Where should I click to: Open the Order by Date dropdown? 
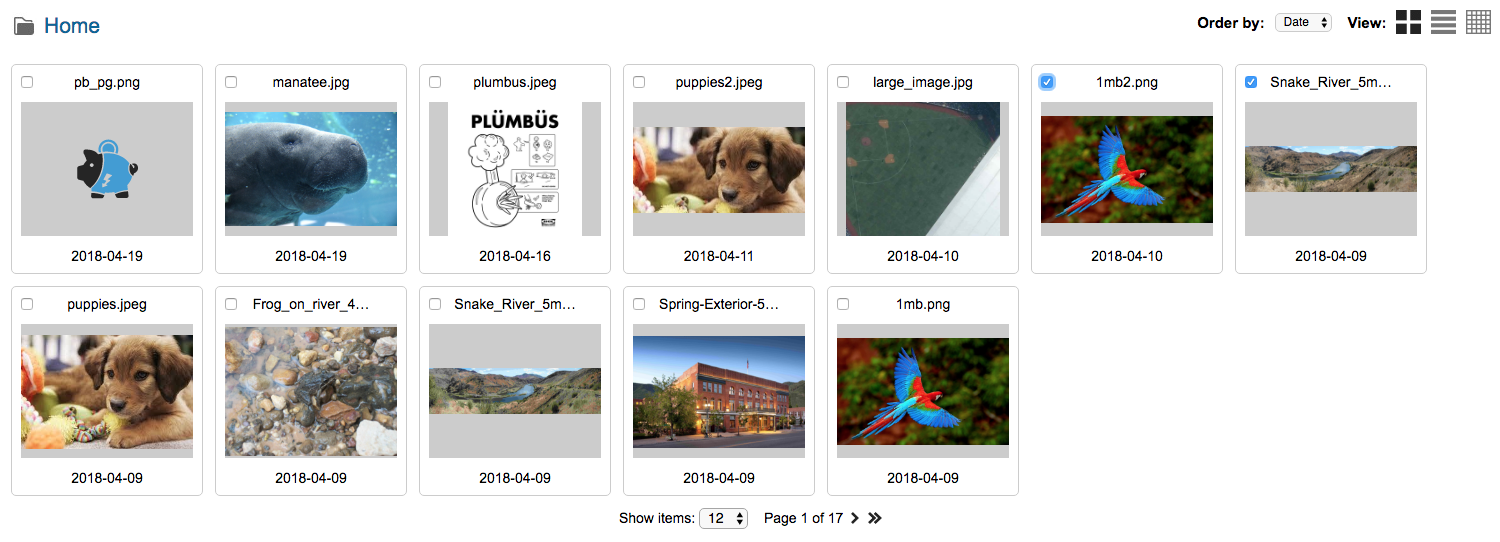1303,22
